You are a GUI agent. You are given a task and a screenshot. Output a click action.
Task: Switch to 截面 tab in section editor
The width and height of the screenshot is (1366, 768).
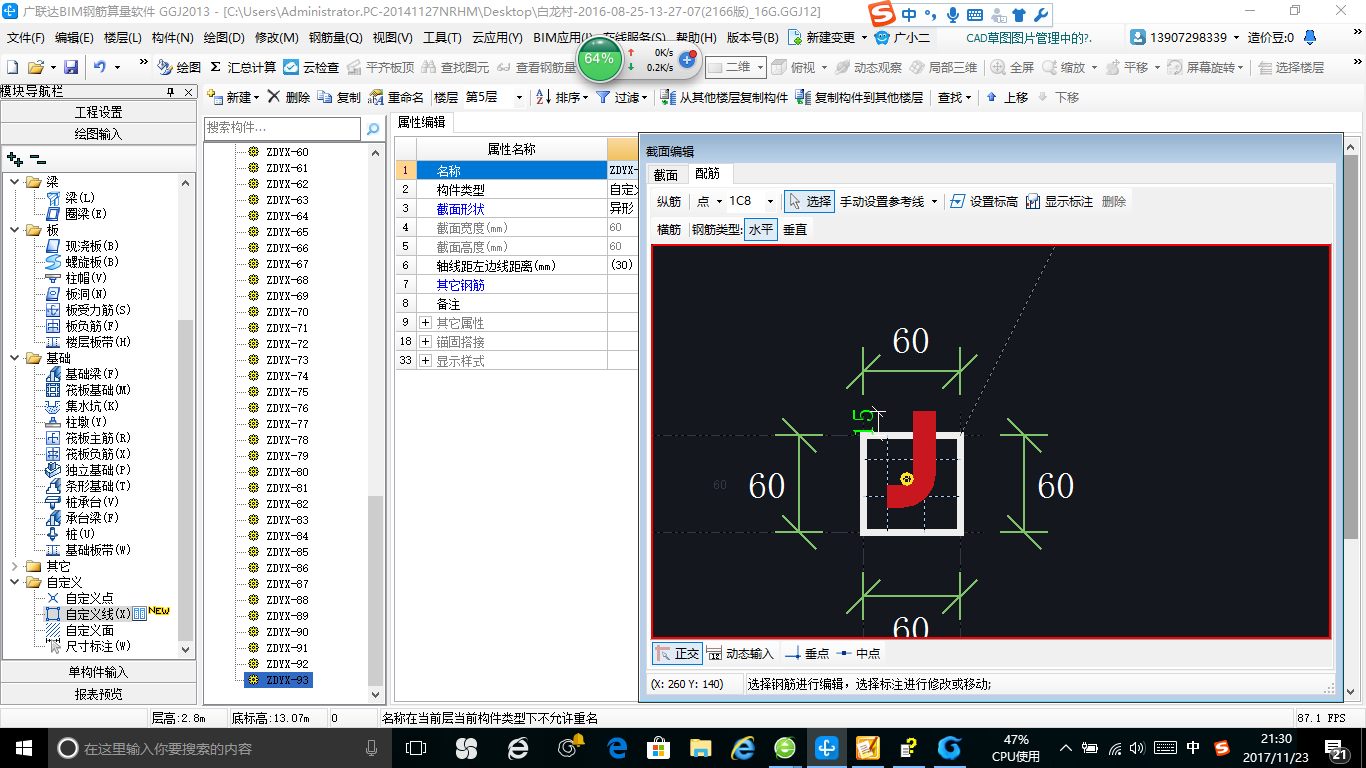[665, 174]
